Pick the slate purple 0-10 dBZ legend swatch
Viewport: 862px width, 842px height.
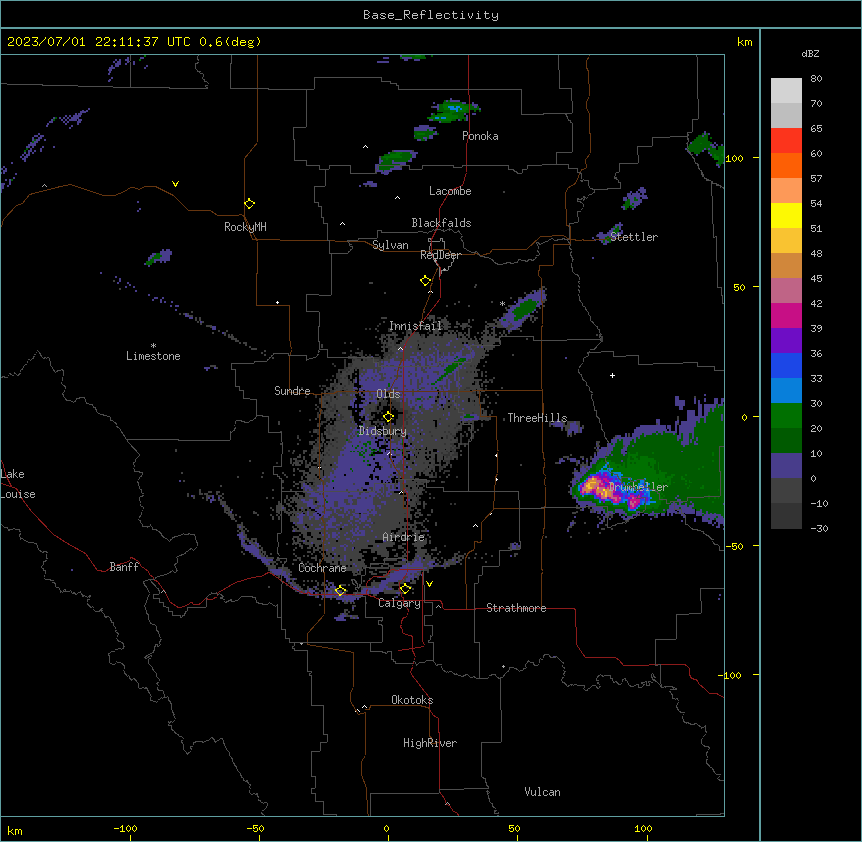786,466
